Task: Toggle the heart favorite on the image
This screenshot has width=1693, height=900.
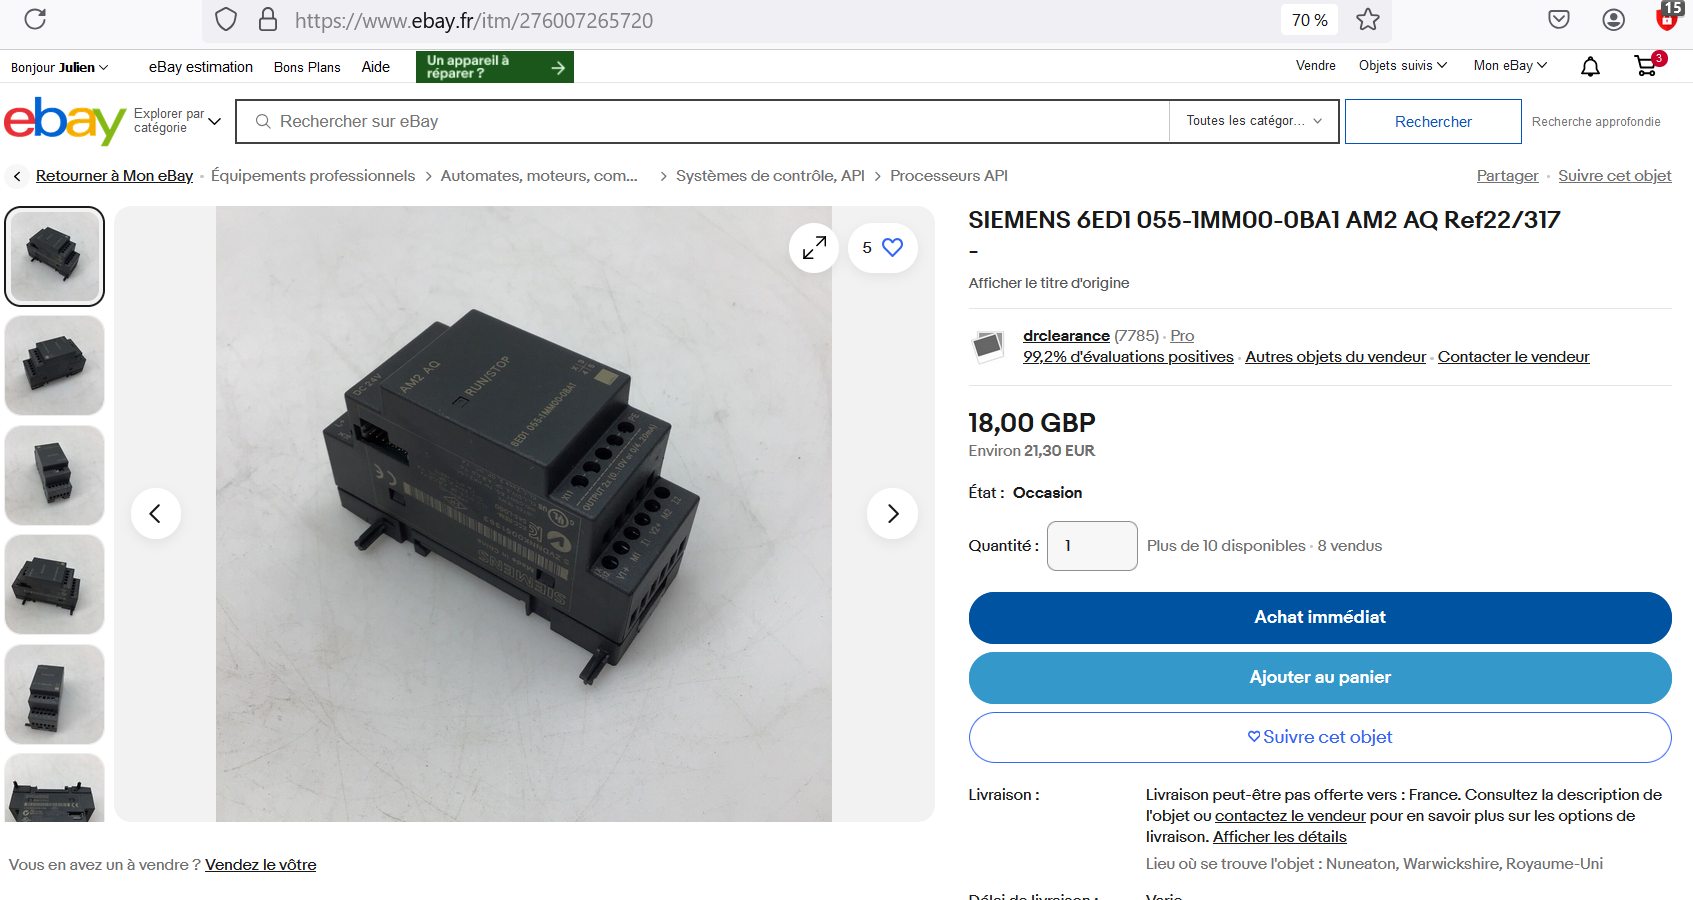Action: 892,247
